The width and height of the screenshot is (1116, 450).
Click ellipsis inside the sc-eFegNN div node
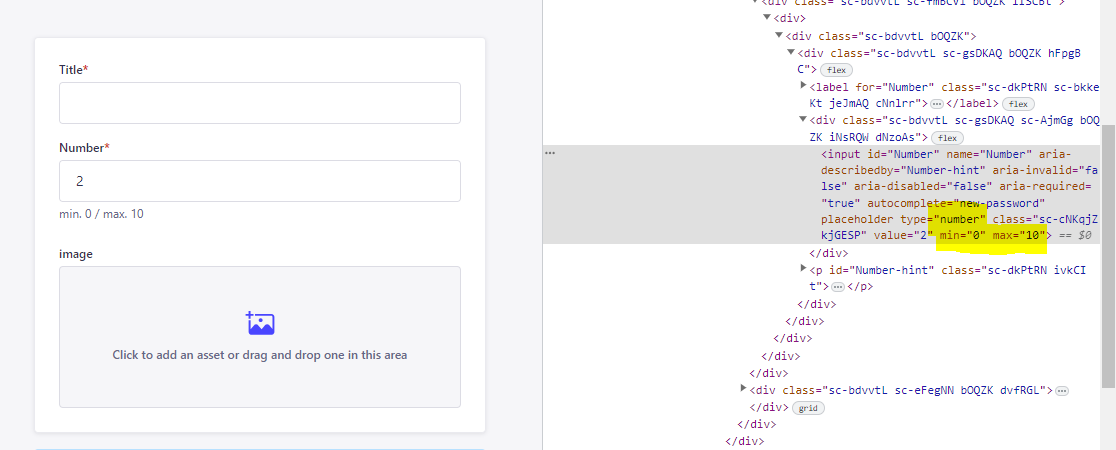click(x=1061, y=389)
